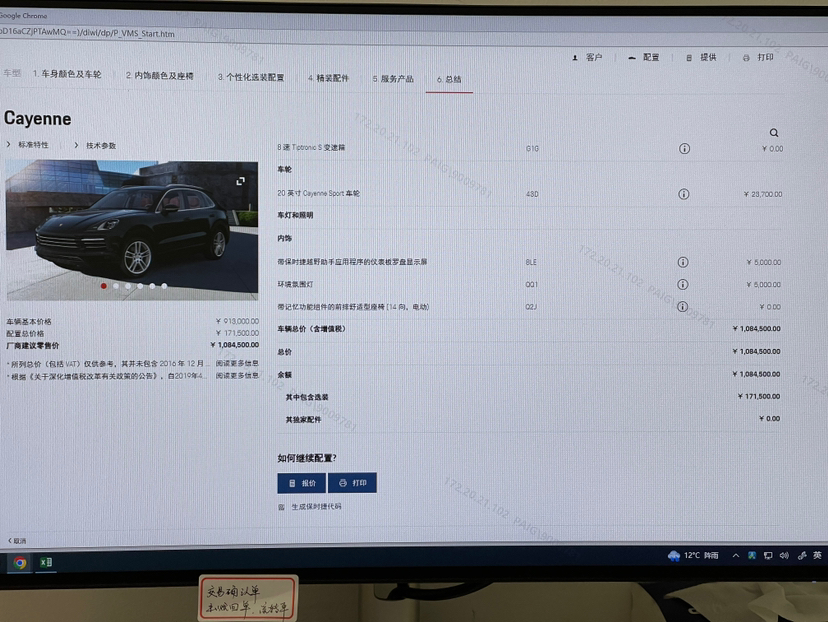Click the option code G1G
Screen dimensions: 828x622
(532, 149)
